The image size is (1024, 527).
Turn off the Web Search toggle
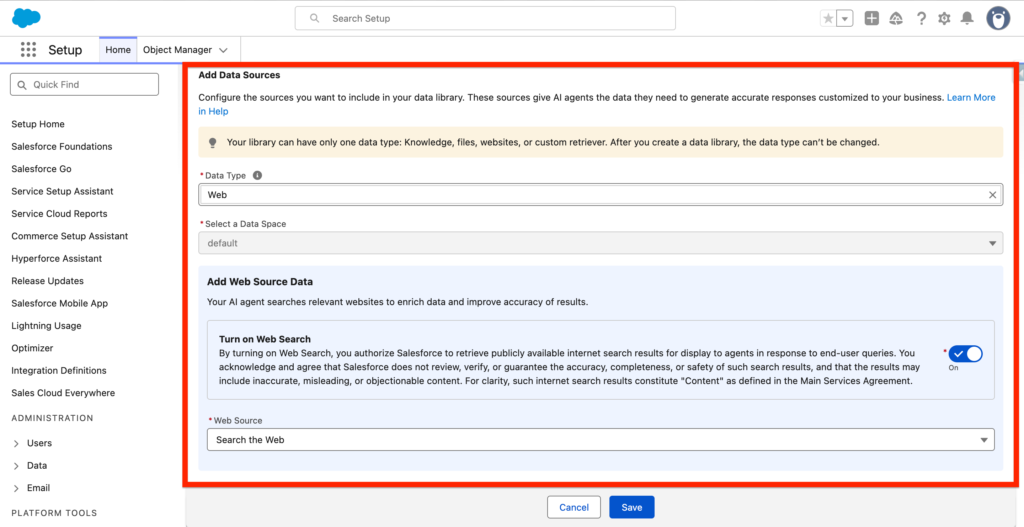pyautogui.click(x=966, y=353)
